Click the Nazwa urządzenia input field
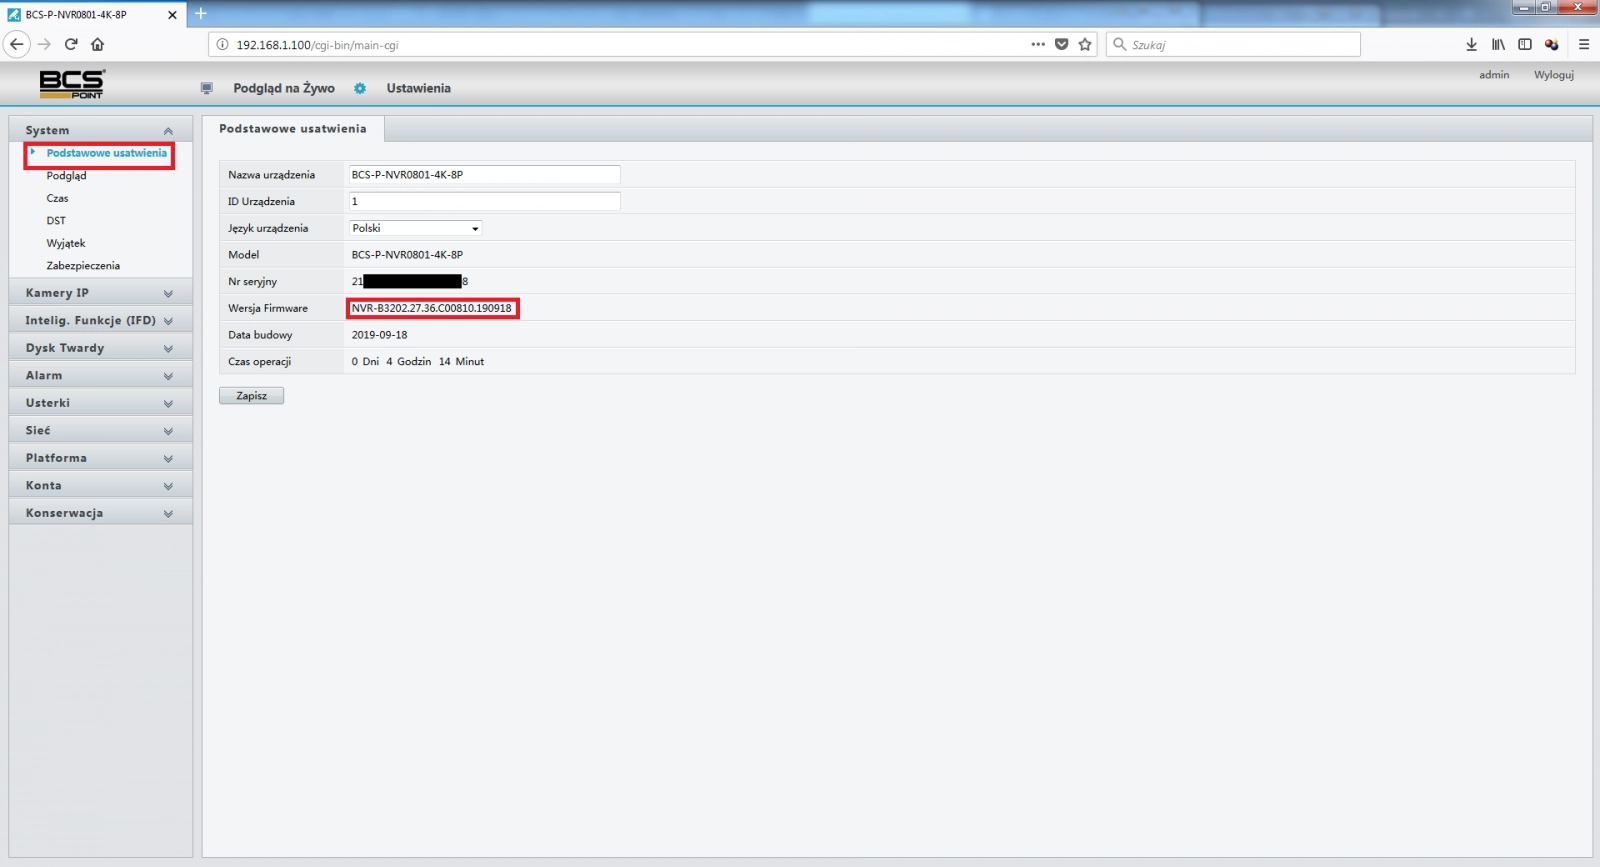The width and height of the screenshot is (1600, 867). (x=484, y=174)
